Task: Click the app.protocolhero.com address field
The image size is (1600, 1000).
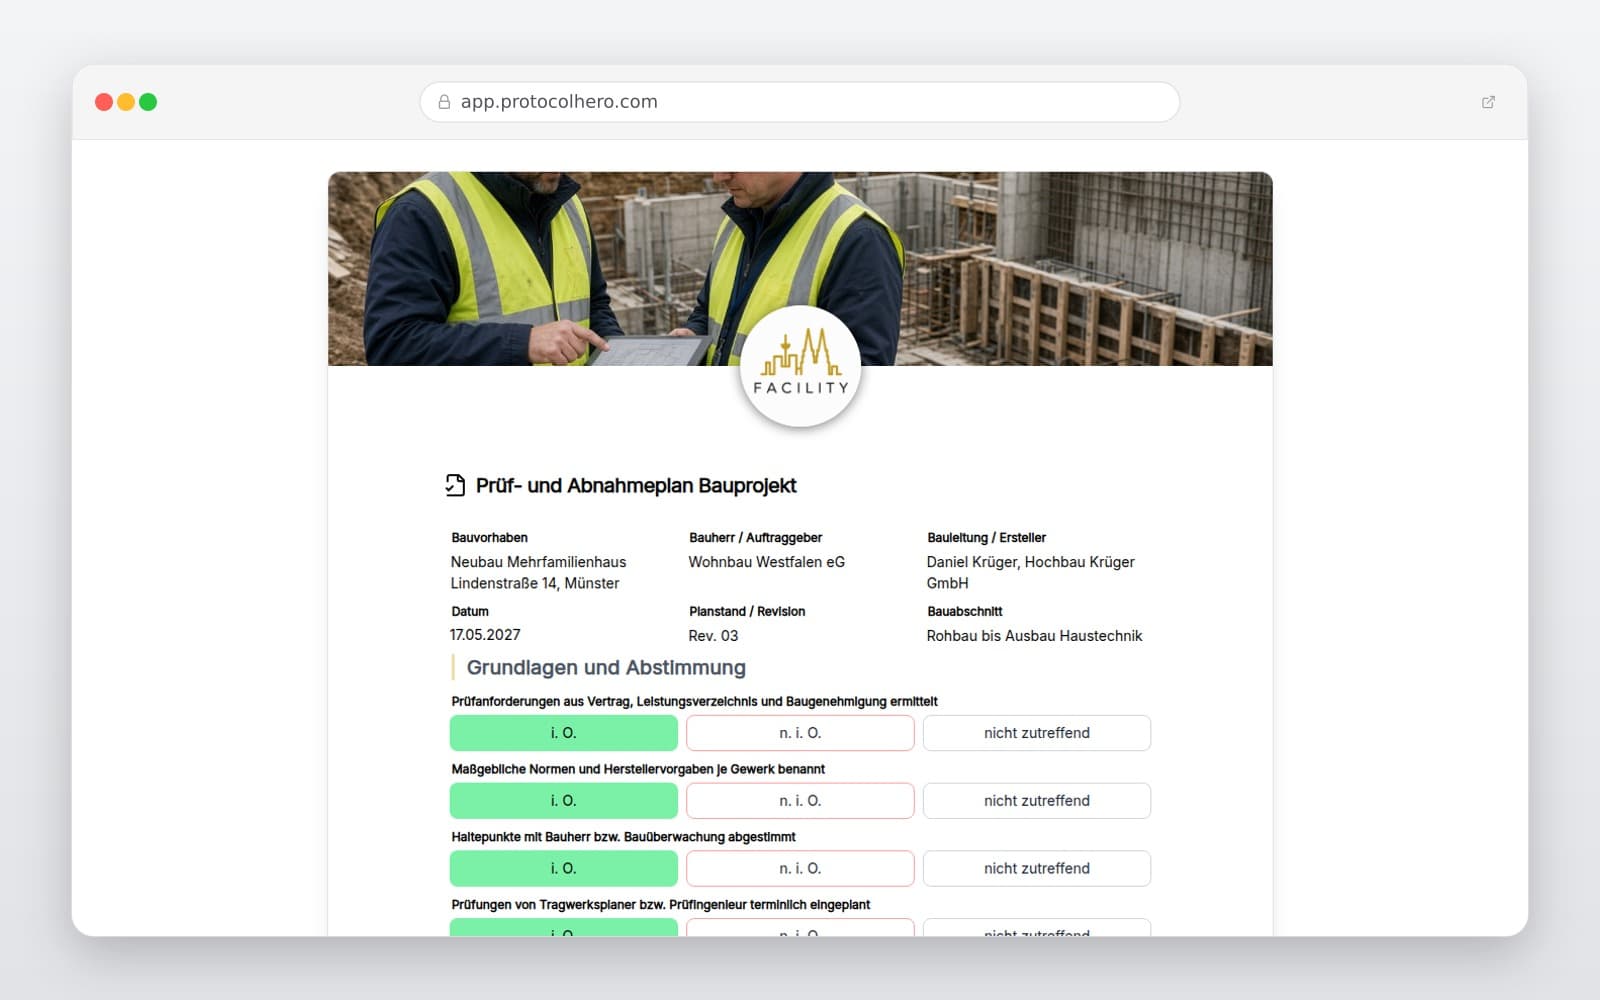Action: pyautogui.click(x=800, y=102)
